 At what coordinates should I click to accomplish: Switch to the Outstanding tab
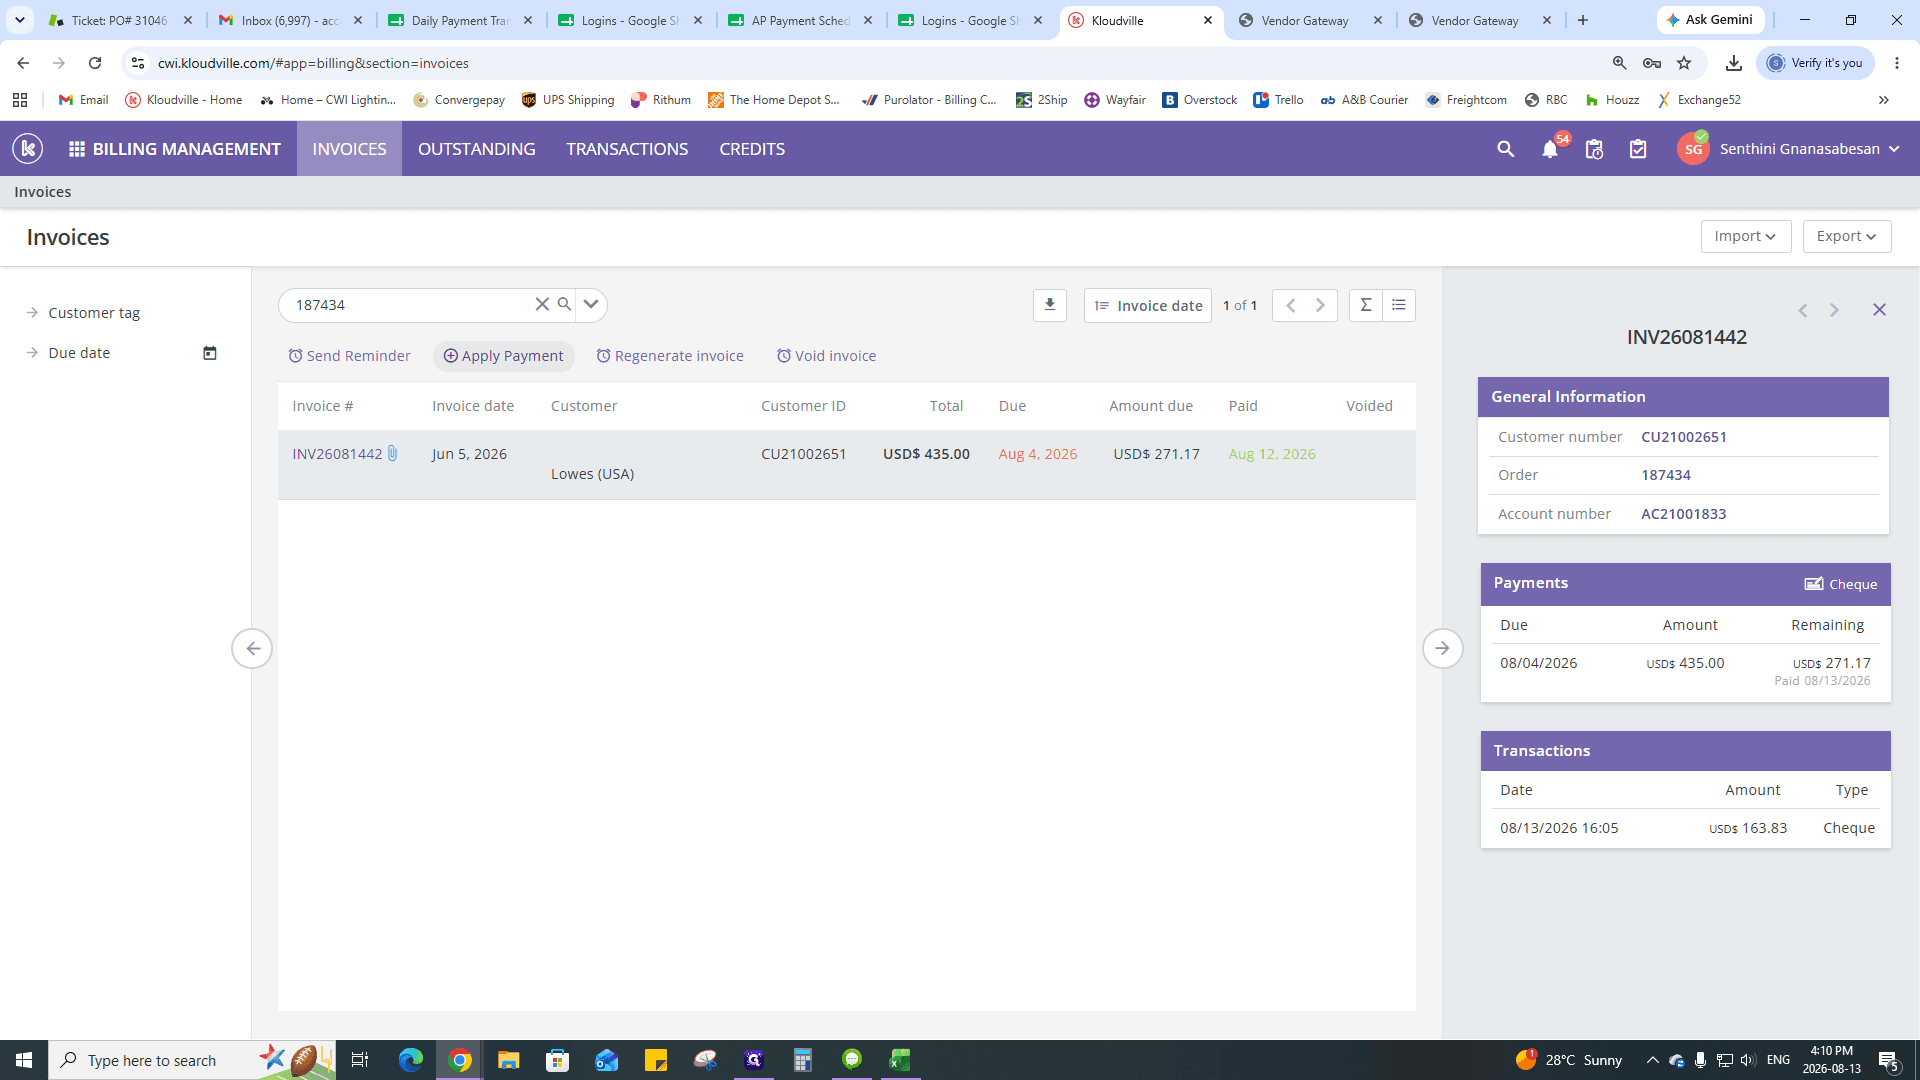pyautogui.click(x=476, y=149)
